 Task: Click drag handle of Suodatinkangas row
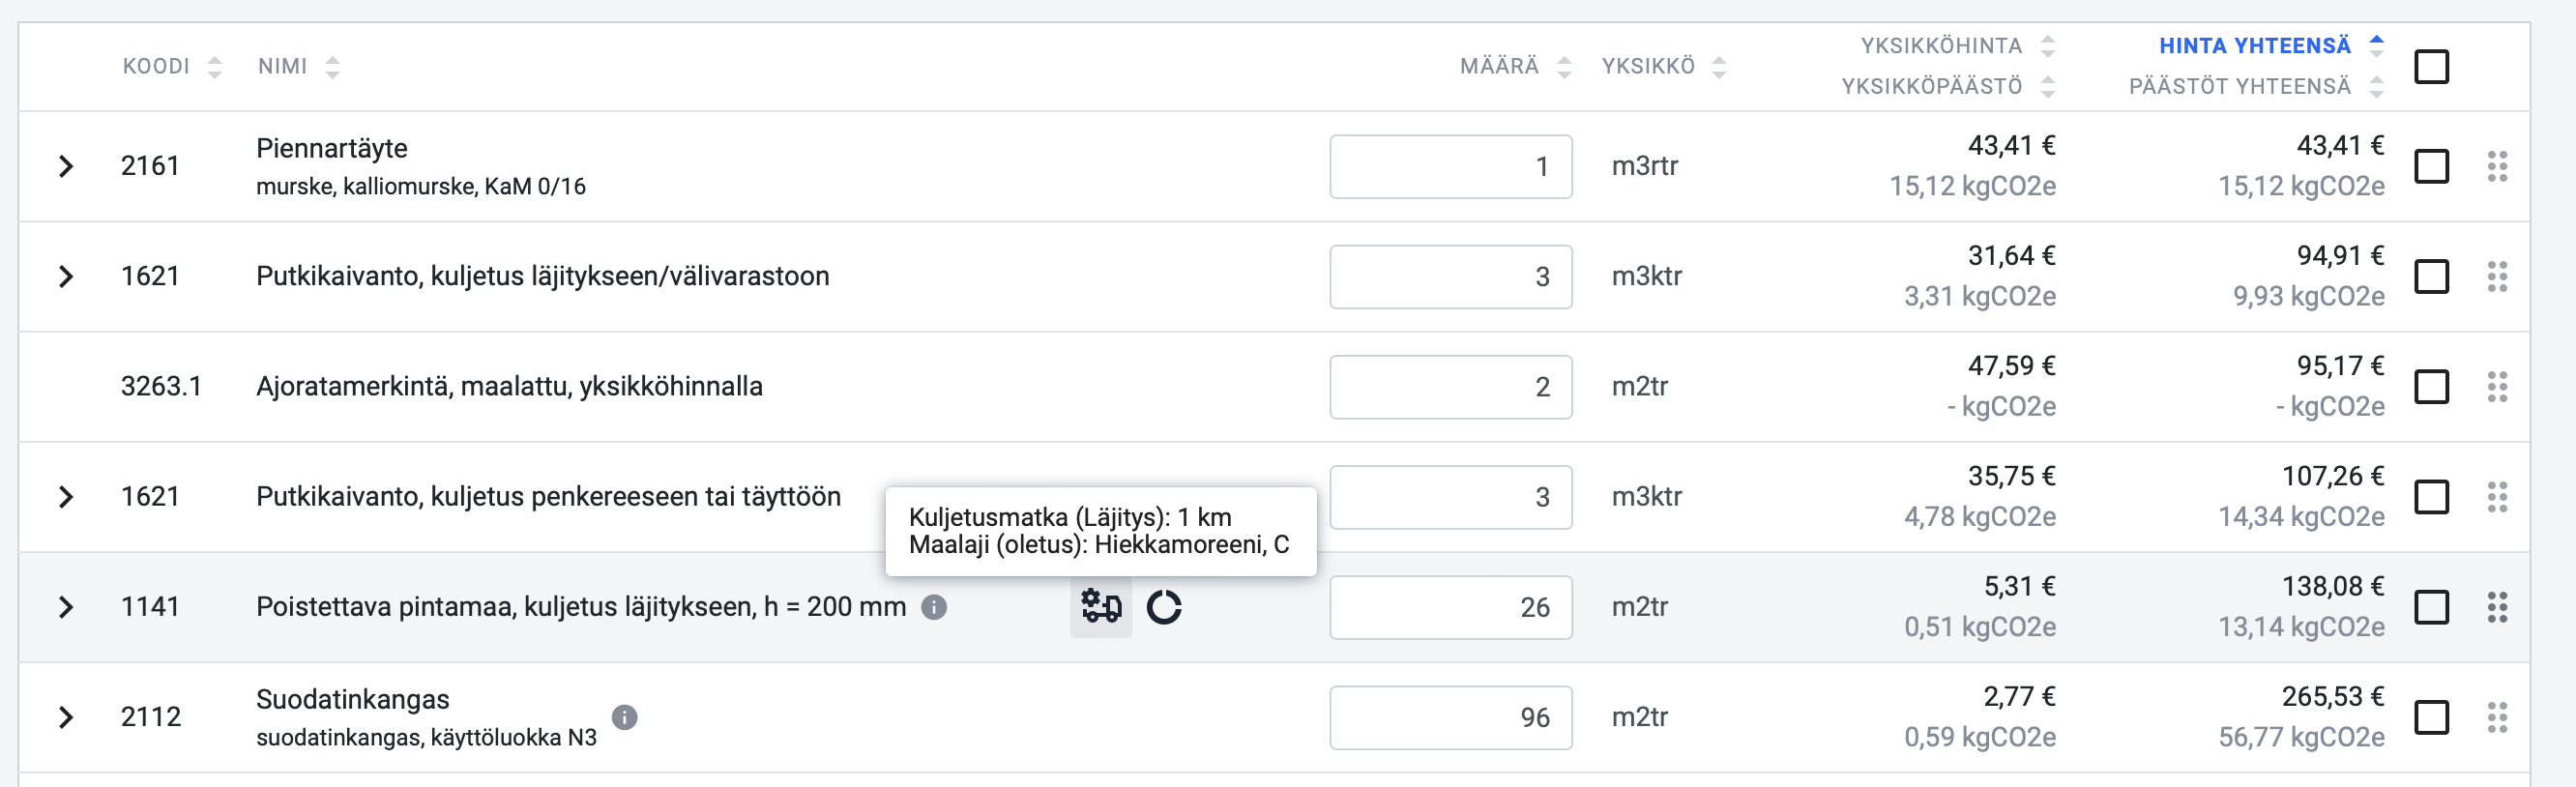point(2497,717)
